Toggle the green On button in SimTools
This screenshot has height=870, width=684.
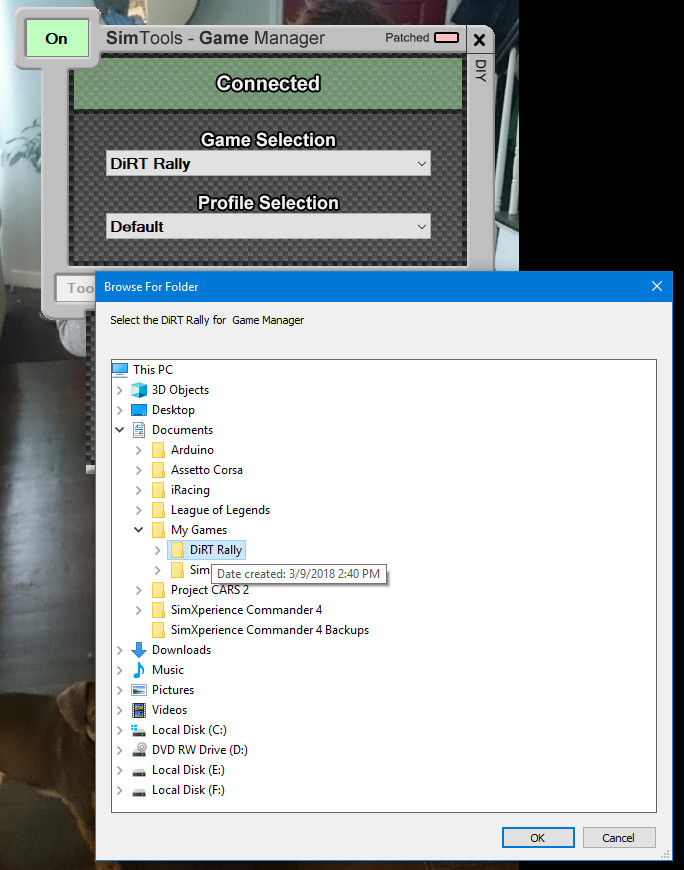(x=57, y=38)
